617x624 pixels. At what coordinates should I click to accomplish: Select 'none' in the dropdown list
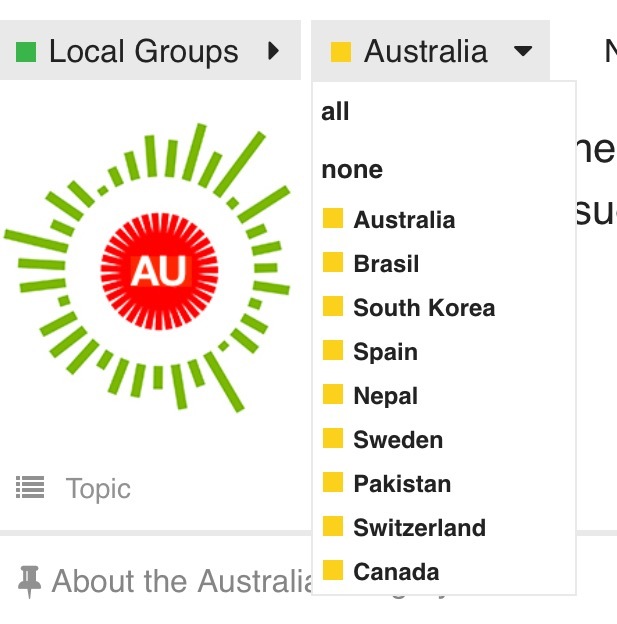352,169
